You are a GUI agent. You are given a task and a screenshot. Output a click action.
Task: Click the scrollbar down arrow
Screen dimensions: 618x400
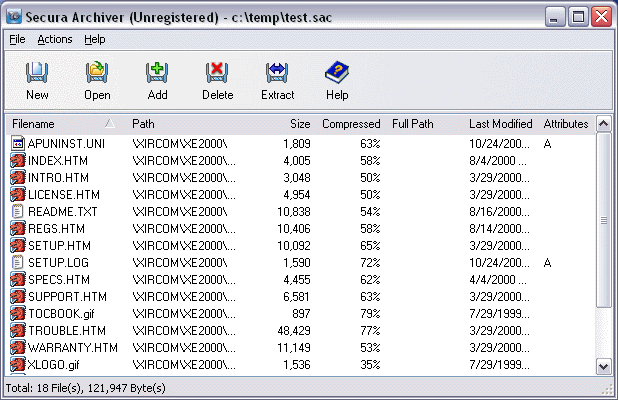point(603,367)
